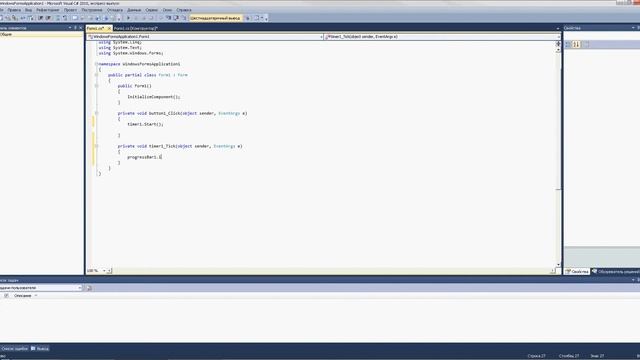Open the Окно menu
The width and height of the screenshot is (640, 360).
point(167,10)
